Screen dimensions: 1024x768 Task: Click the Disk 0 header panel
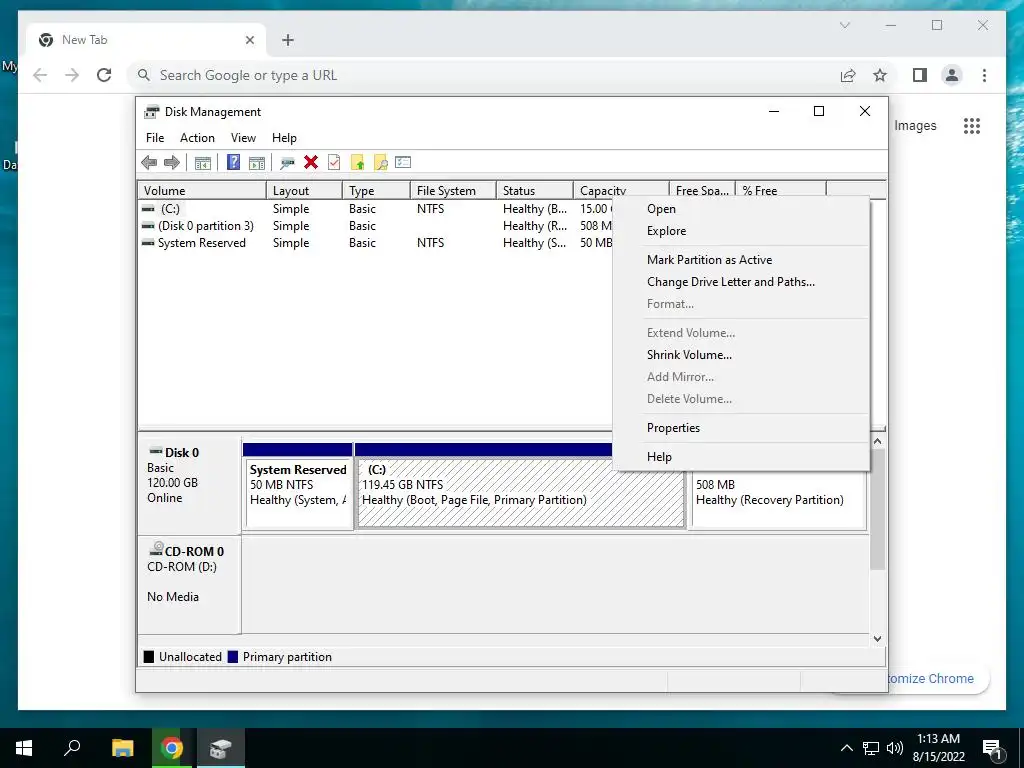189,487
